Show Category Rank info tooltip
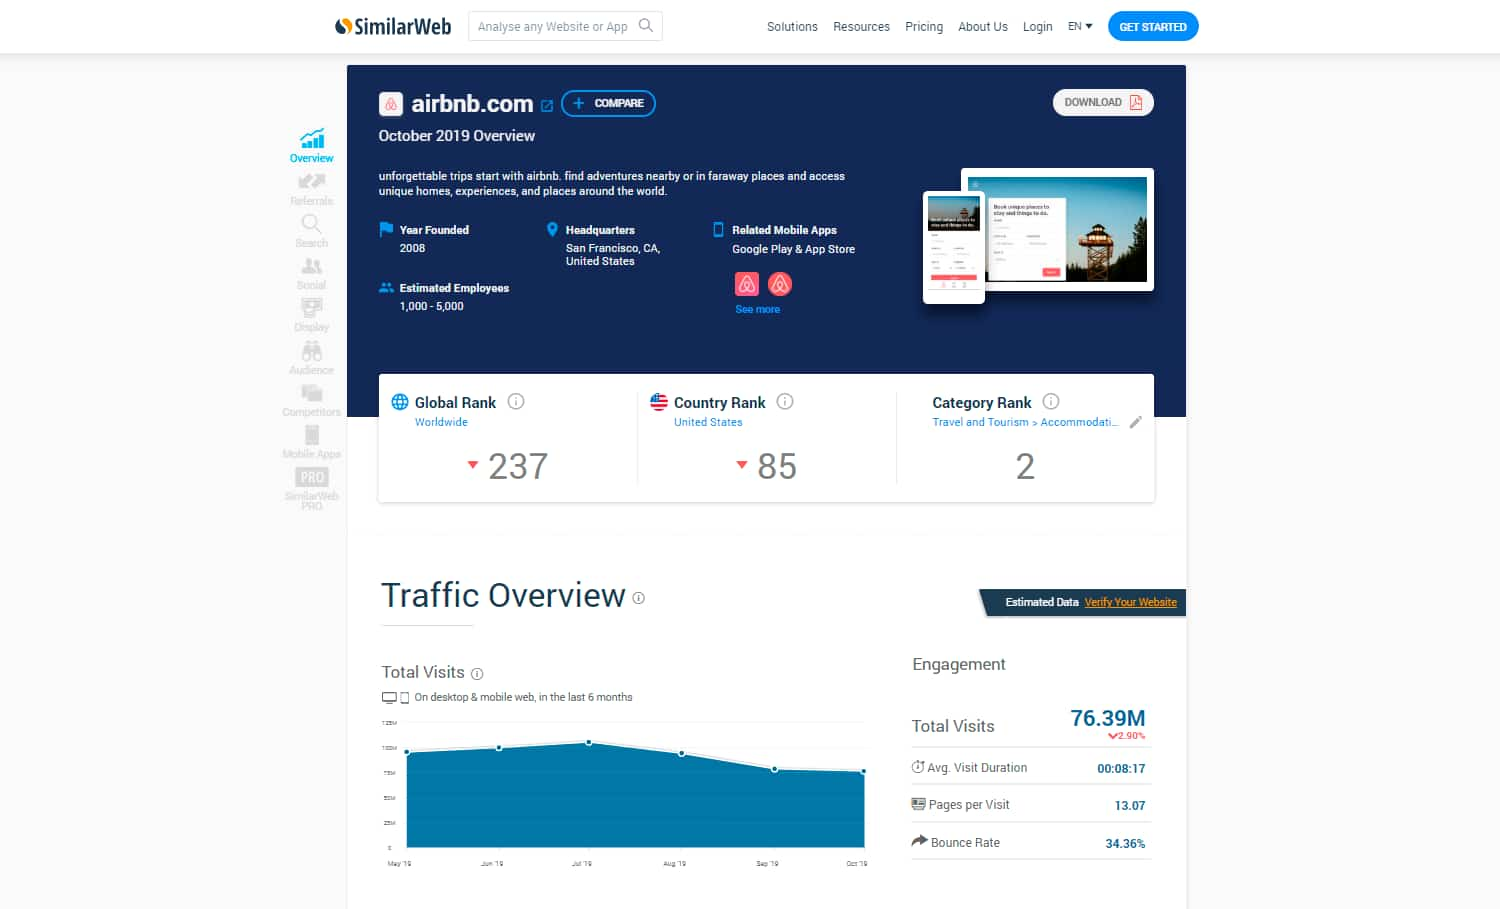Viewport: 1500px width, 909px height. coord(1051,401)
